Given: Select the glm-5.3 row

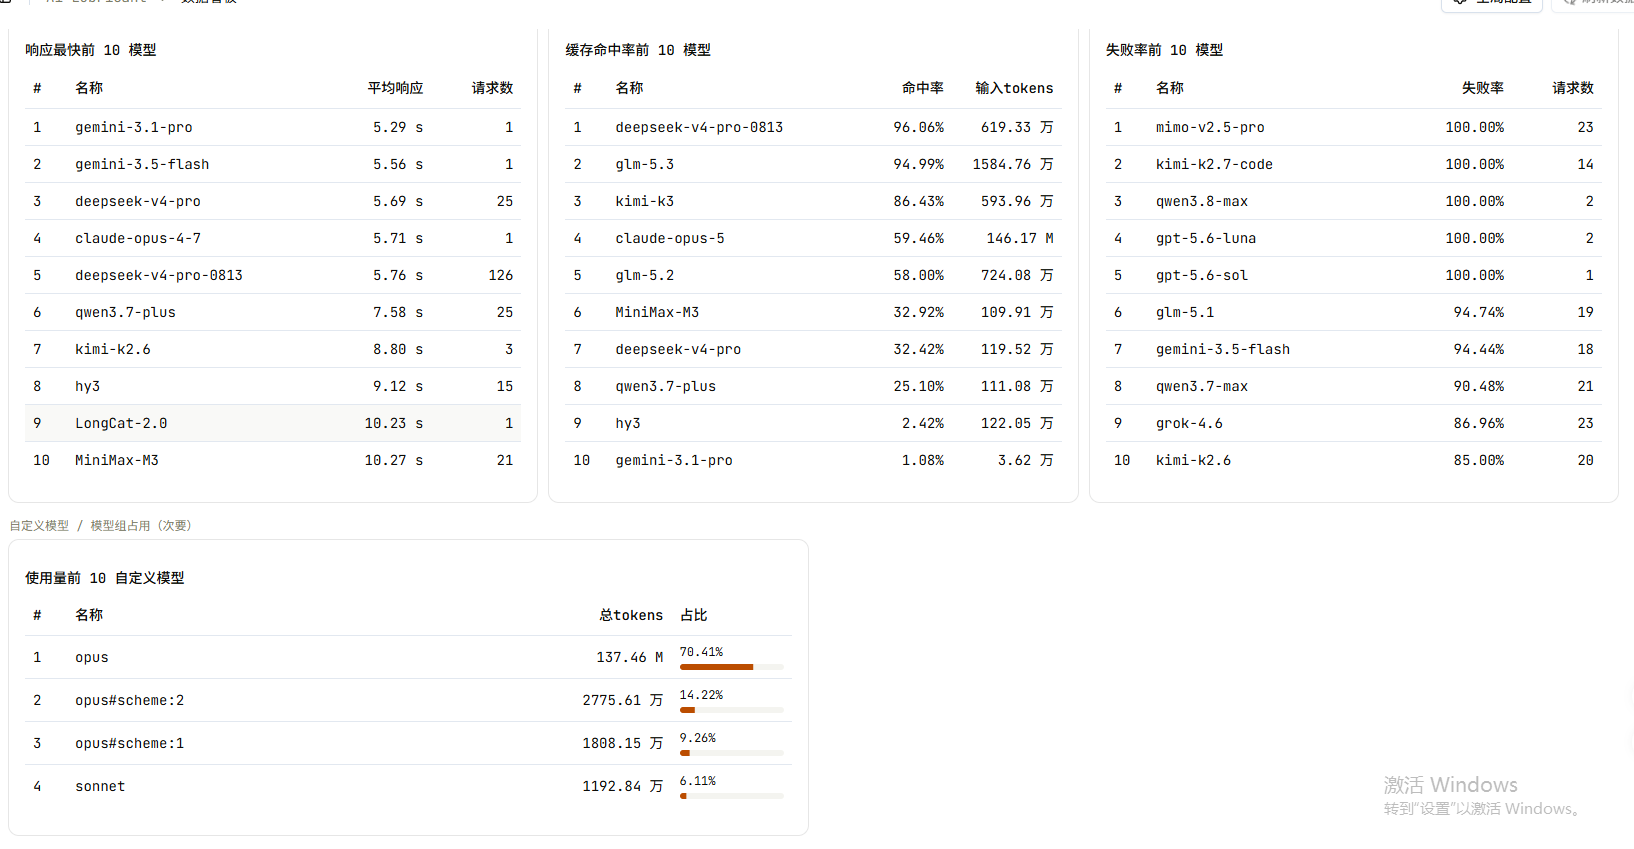Looking at the screenshot, I should pyautogui.click(x=813, y=164).
